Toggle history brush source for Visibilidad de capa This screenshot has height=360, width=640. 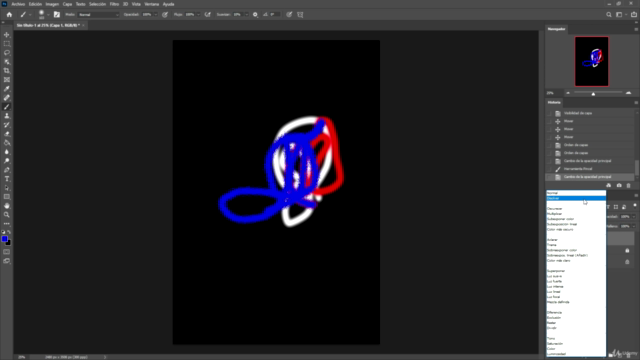[x=549, y=113]
